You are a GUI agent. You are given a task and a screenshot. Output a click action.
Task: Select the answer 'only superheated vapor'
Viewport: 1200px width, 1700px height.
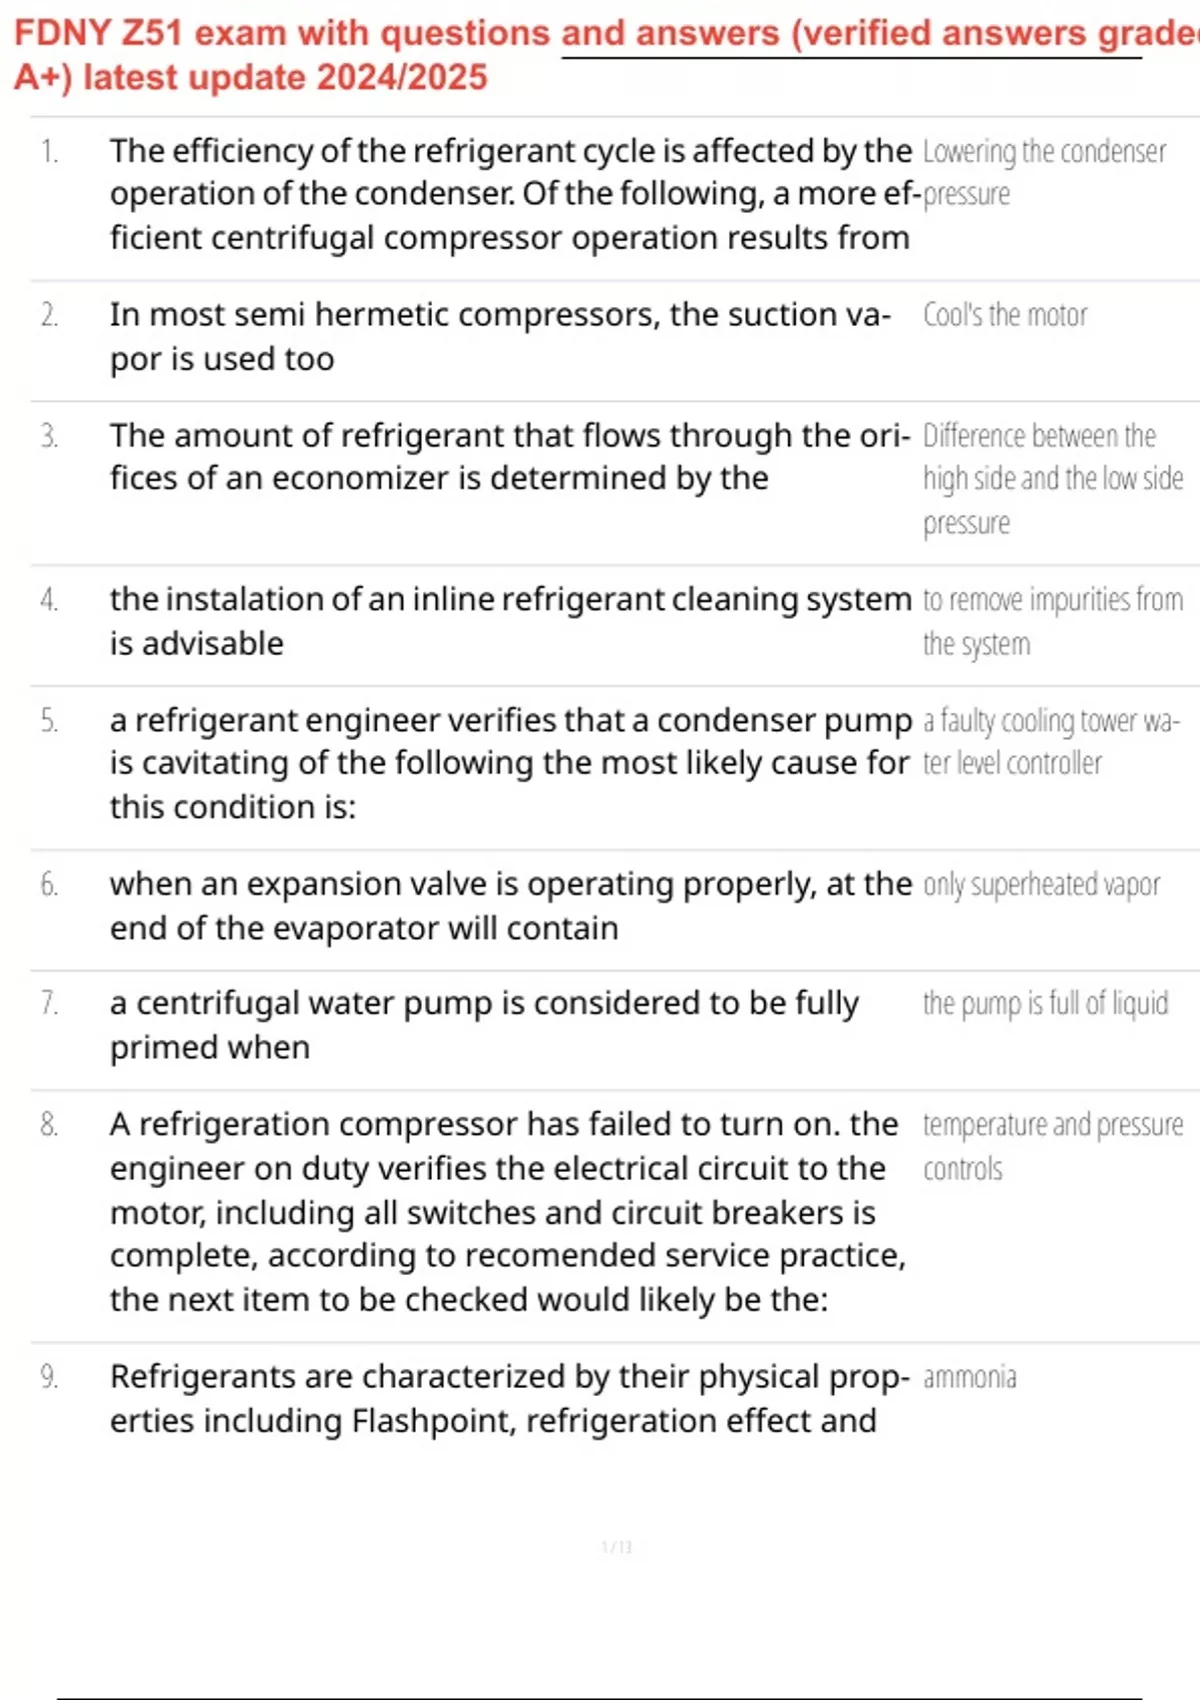coord(1041,885)
